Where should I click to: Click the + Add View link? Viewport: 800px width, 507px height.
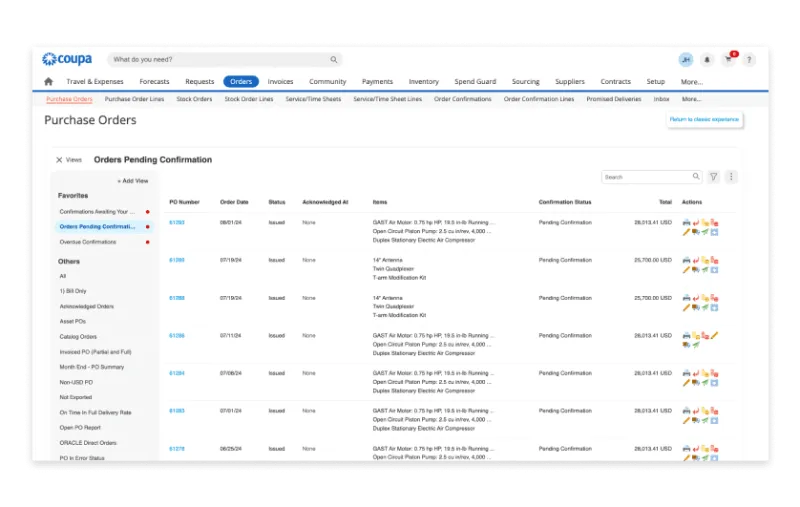tap(133, 181)
